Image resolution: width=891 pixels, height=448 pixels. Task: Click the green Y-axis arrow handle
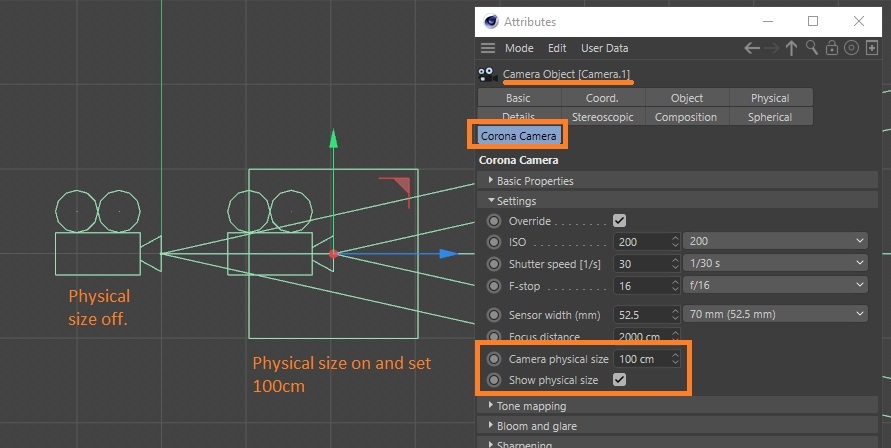tap(334, 139)
